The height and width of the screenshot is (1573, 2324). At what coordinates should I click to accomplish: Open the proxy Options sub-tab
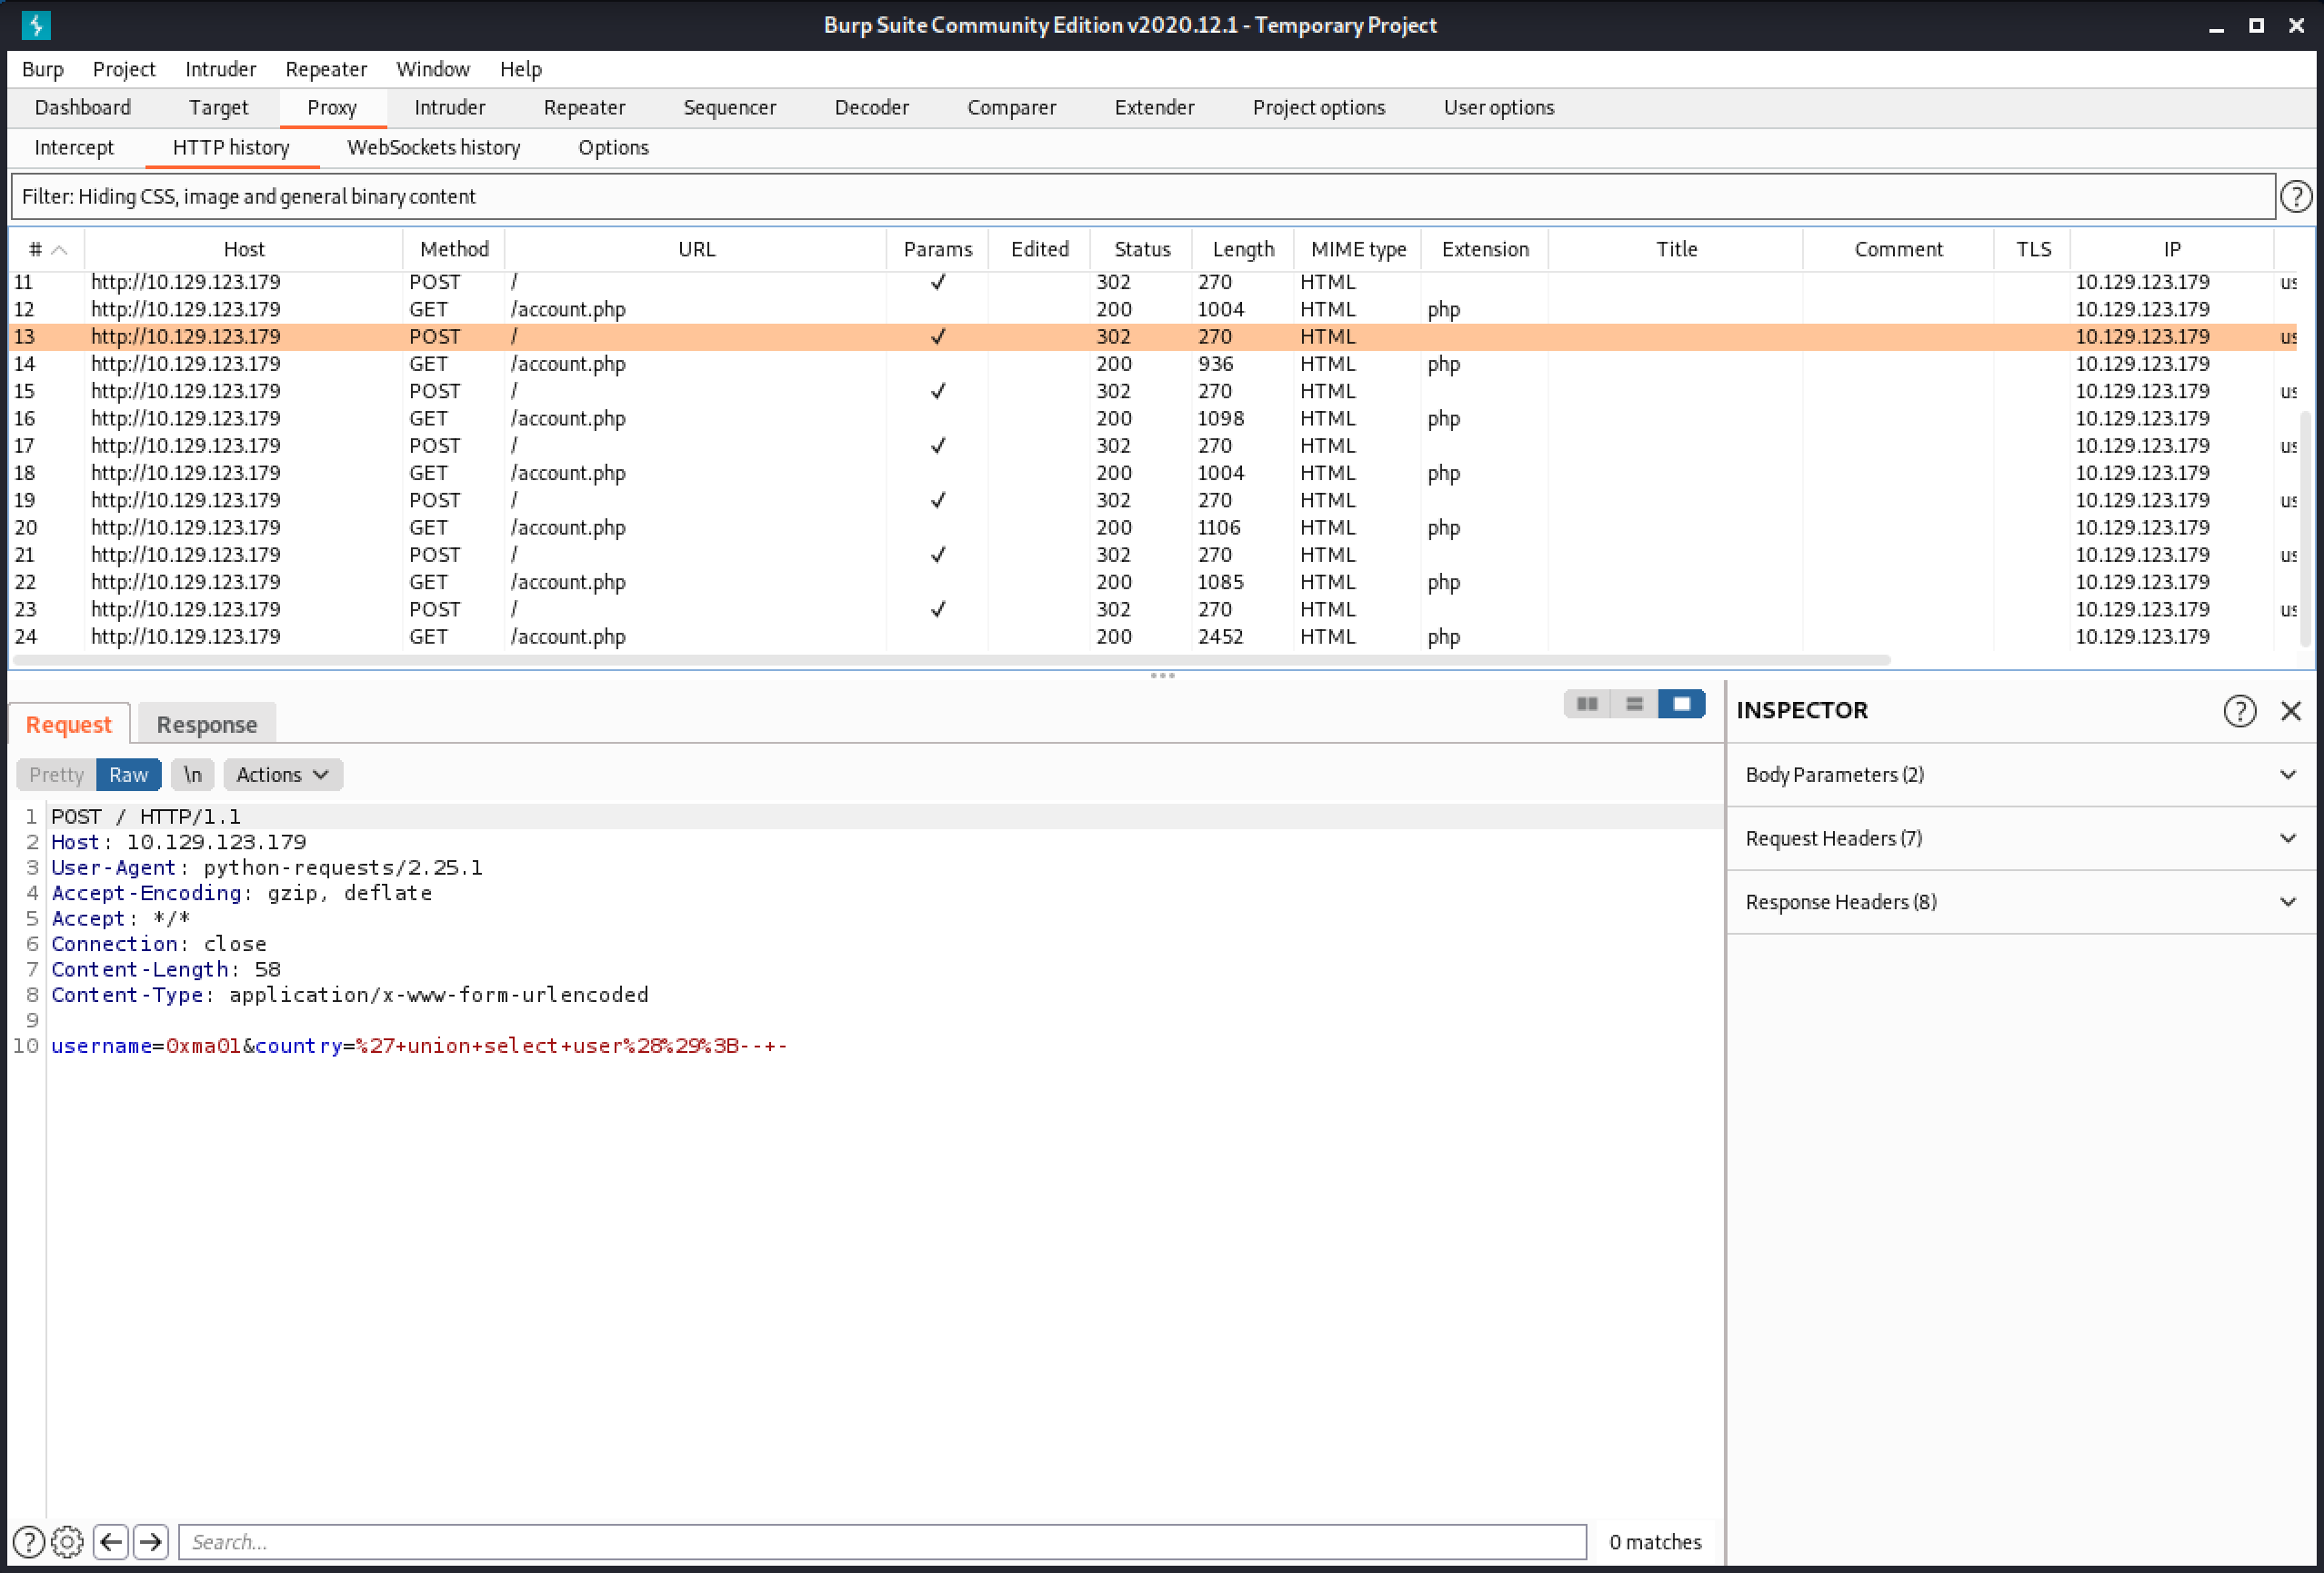[x=613, y=147]
